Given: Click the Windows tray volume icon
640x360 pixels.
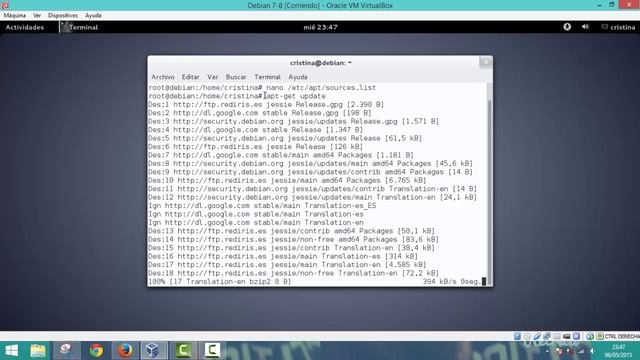Looking at the screenshot, I should click(x=592, y=351).
